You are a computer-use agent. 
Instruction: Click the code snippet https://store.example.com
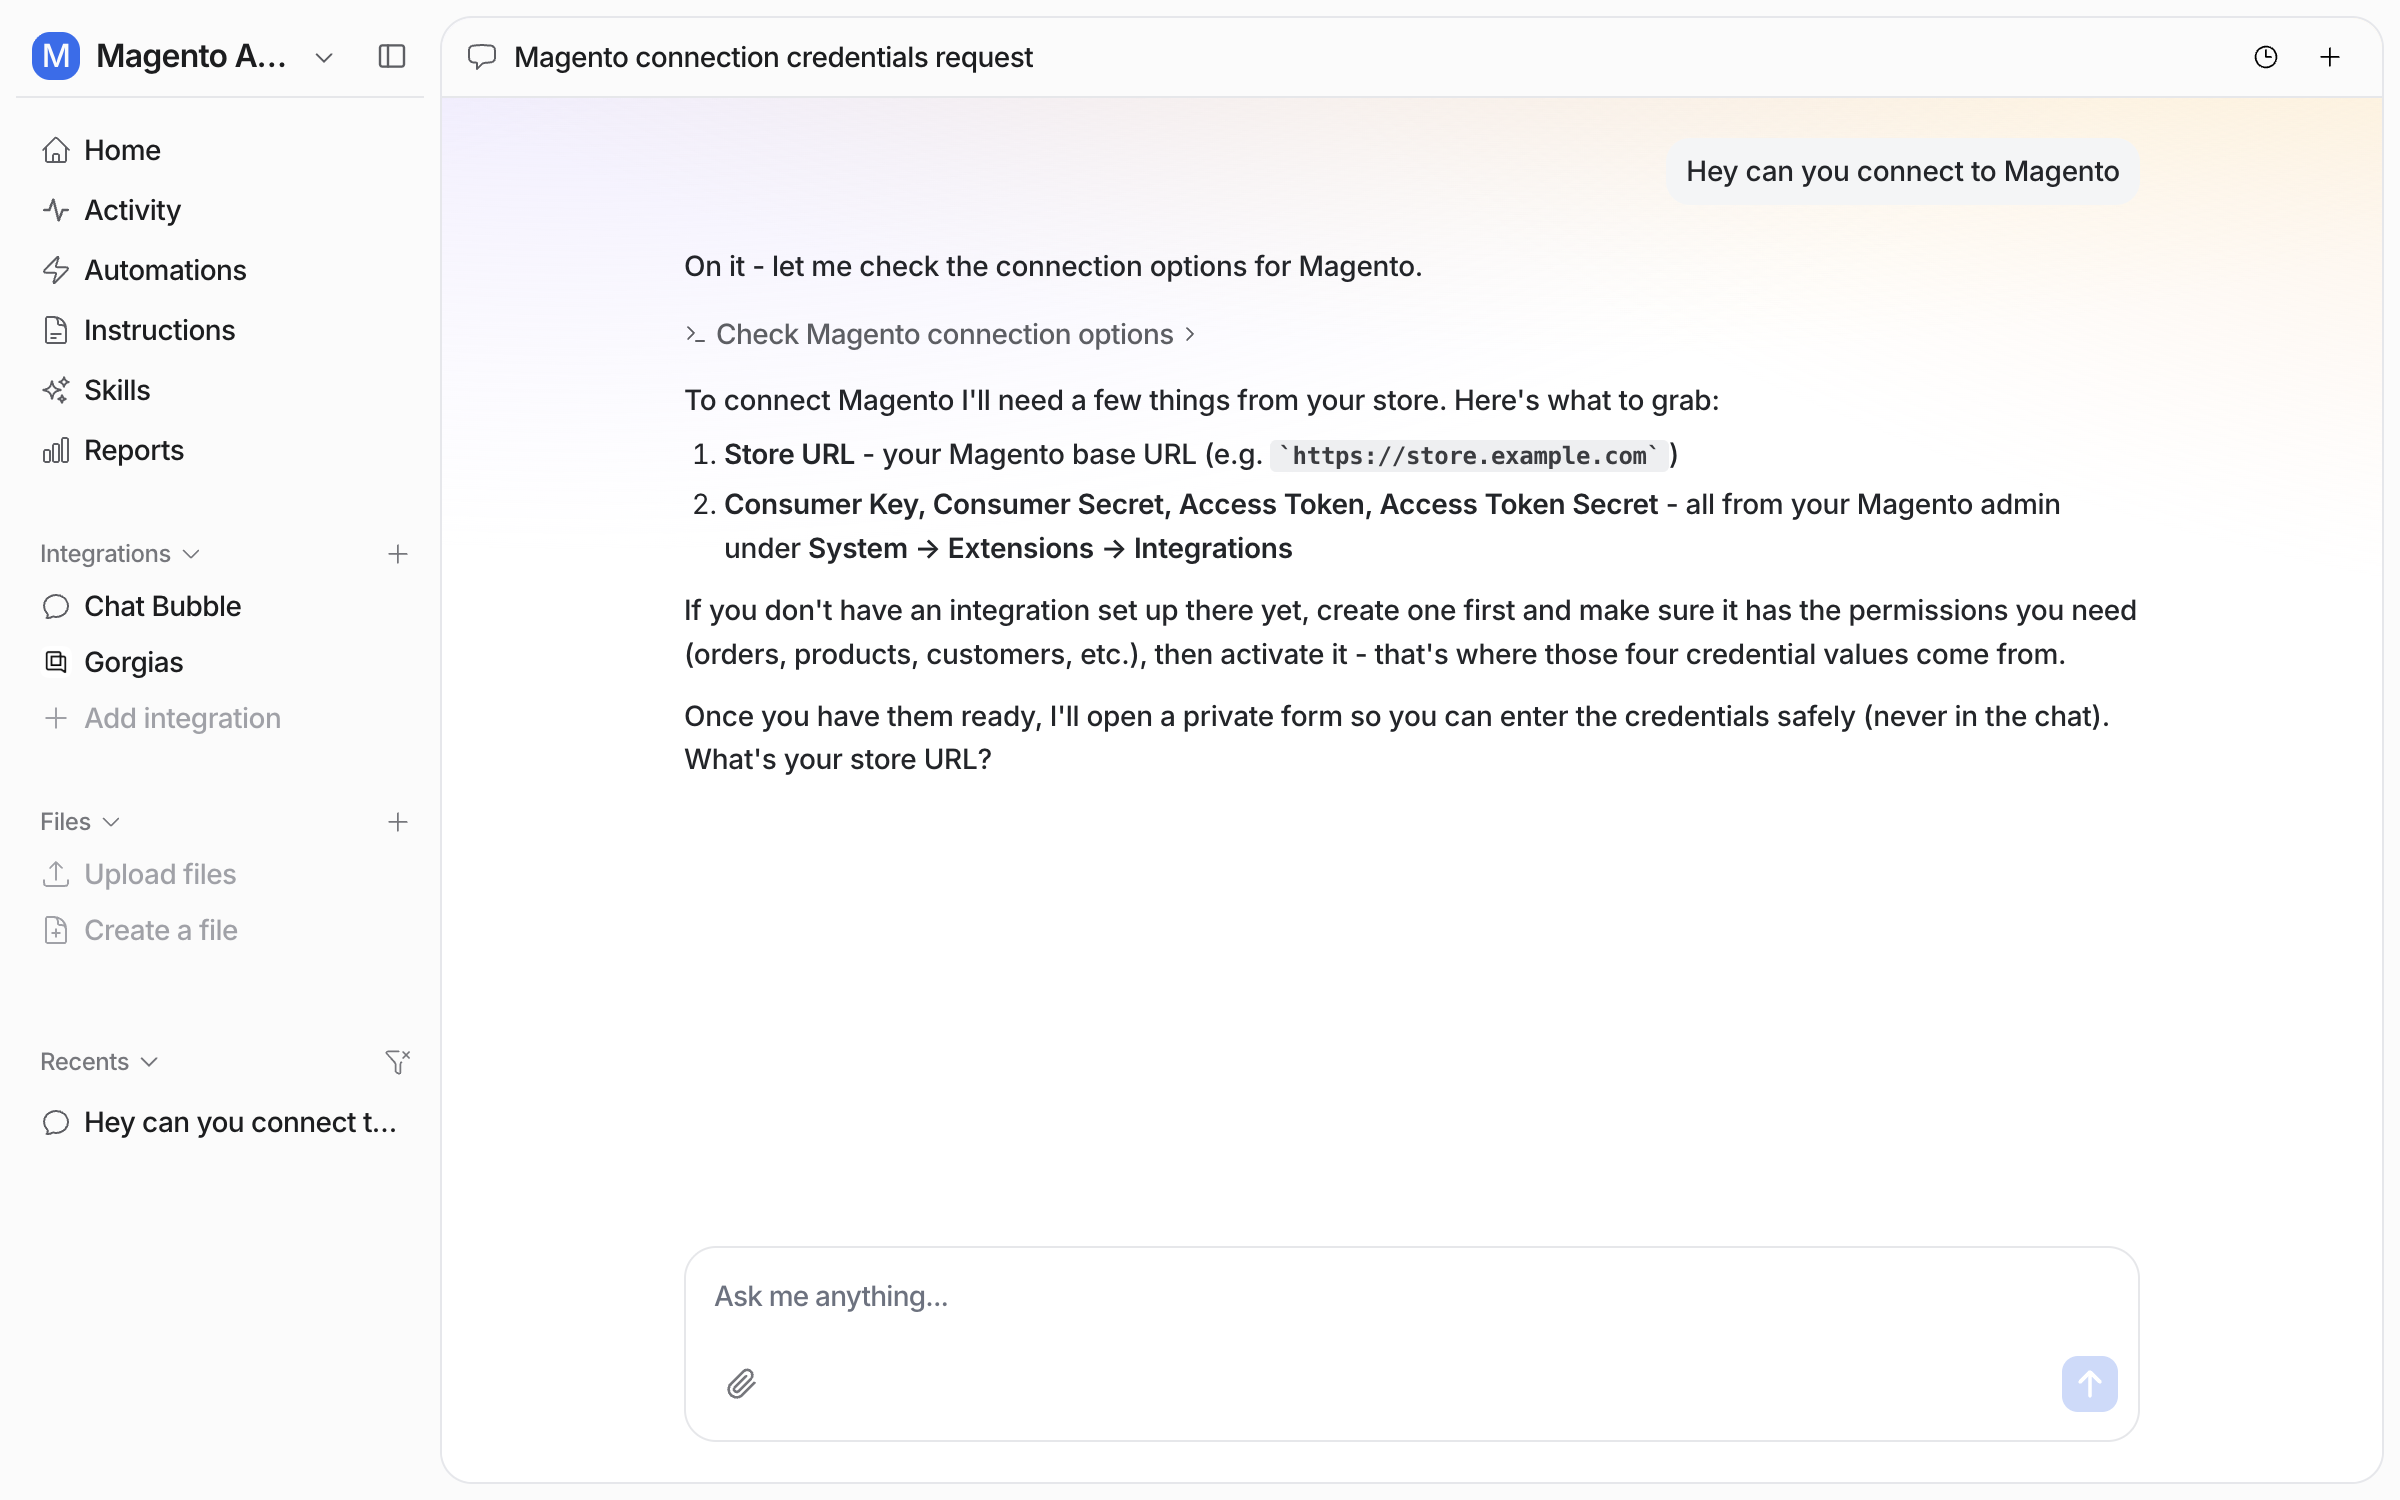[1469, 456]
